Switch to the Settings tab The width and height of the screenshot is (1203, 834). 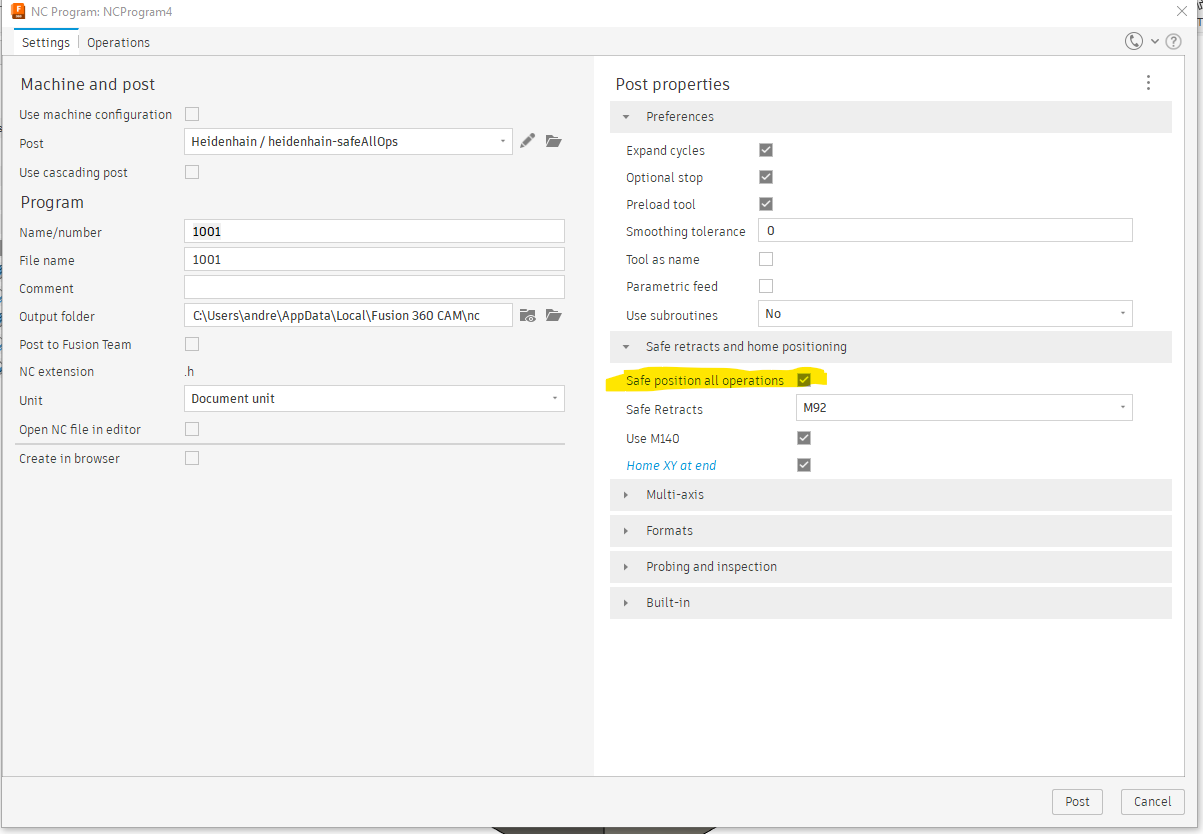[46, 43]
